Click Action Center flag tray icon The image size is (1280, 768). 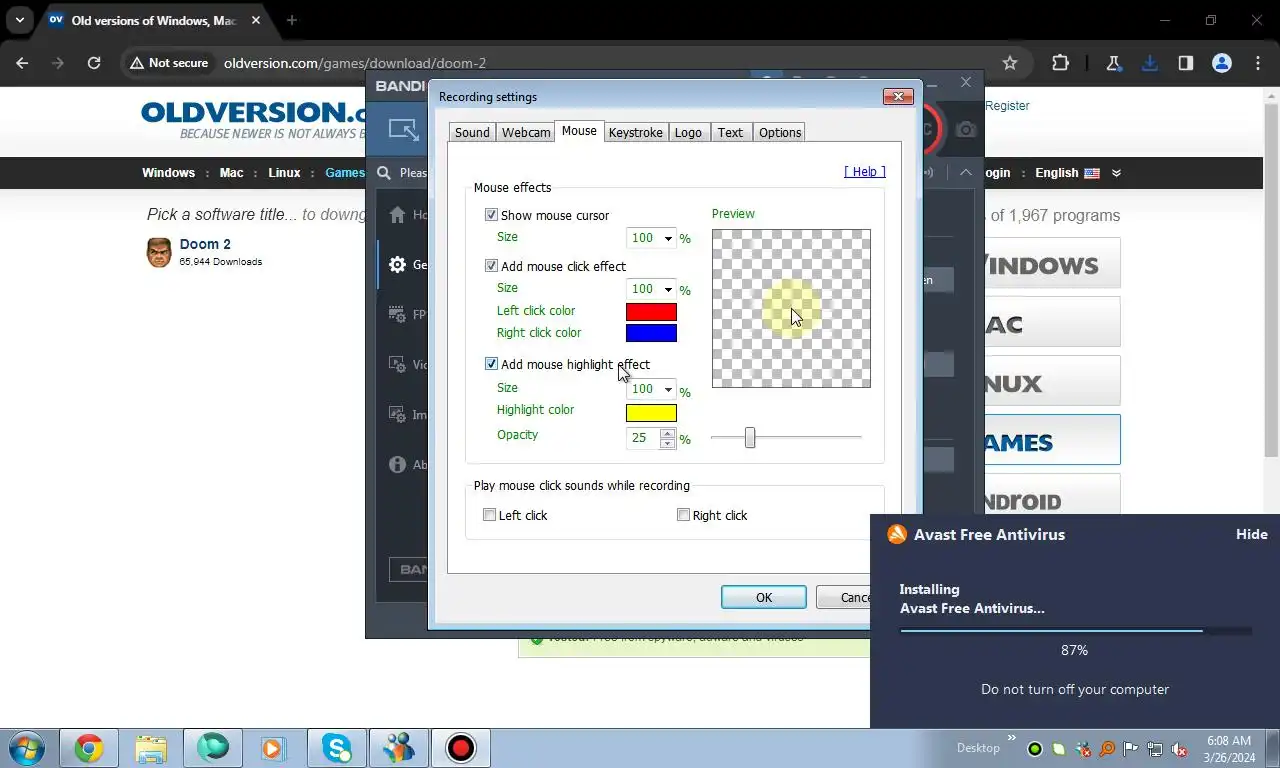pyautogui.click(x=1131, y=749)
